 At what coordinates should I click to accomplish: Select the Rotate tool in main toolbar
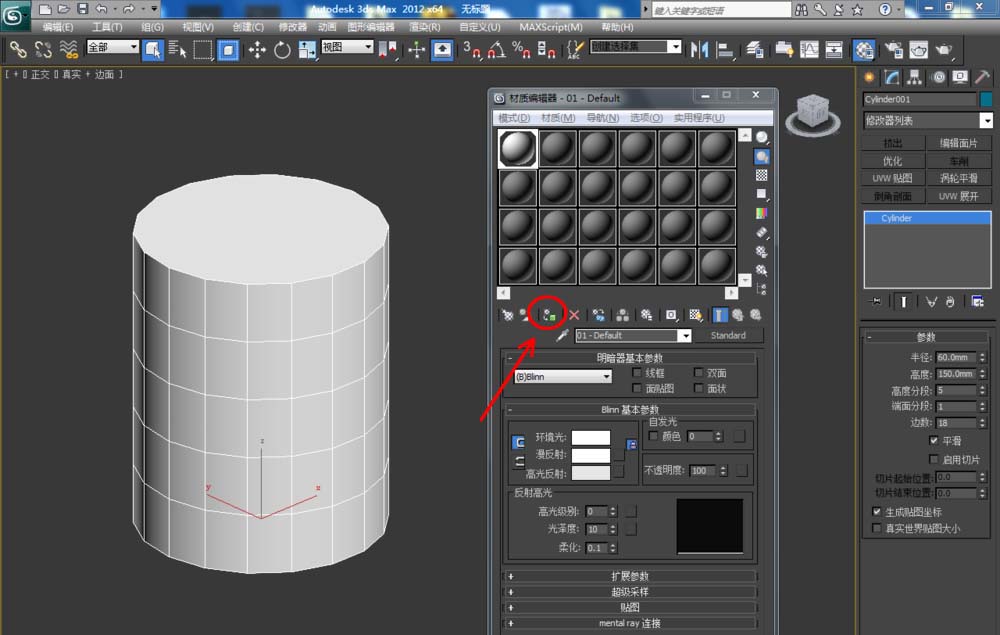click(283, 49)
